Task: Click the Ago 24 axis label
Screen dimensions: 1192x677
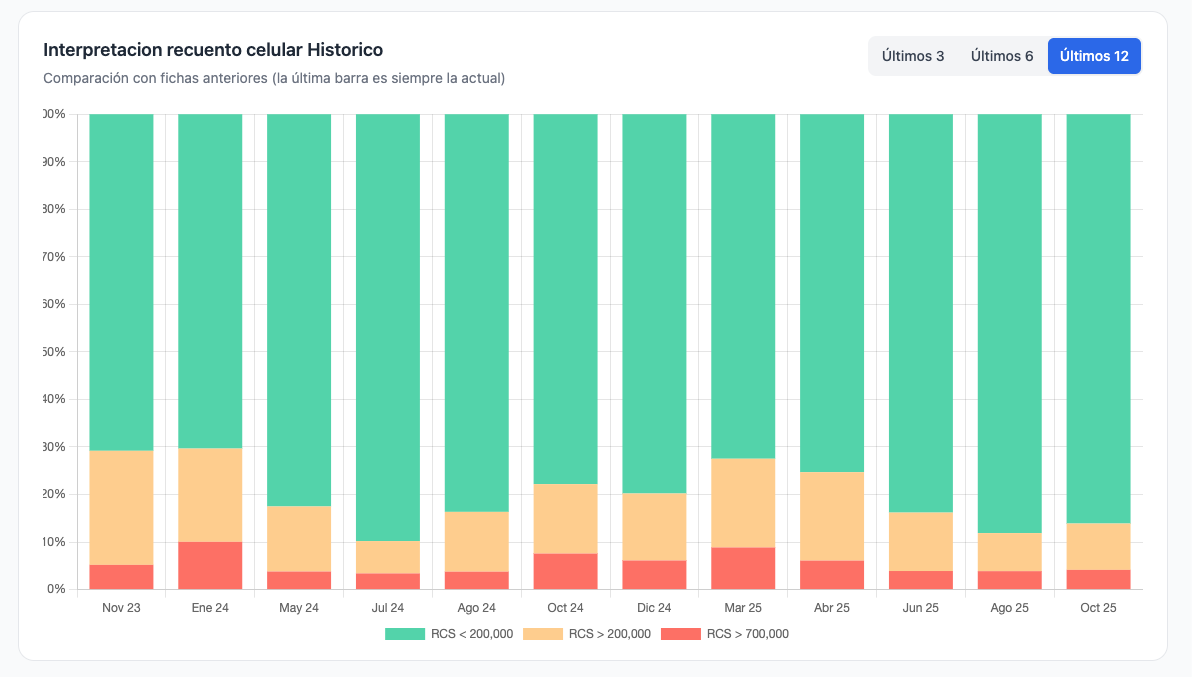Action: tap(477, 608)
